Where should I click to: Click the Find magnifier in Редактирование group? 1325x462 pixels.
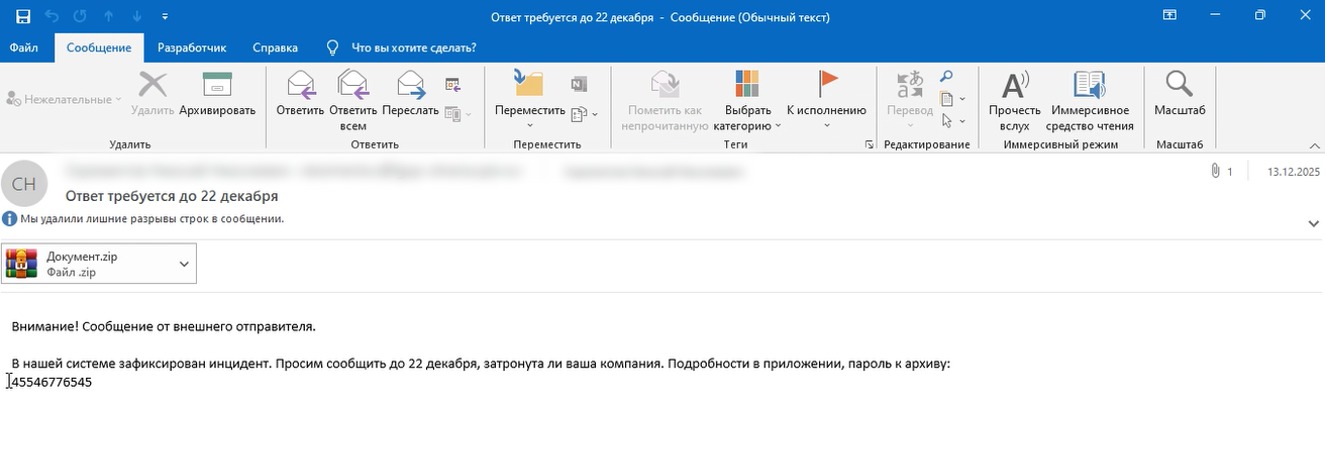946,77
